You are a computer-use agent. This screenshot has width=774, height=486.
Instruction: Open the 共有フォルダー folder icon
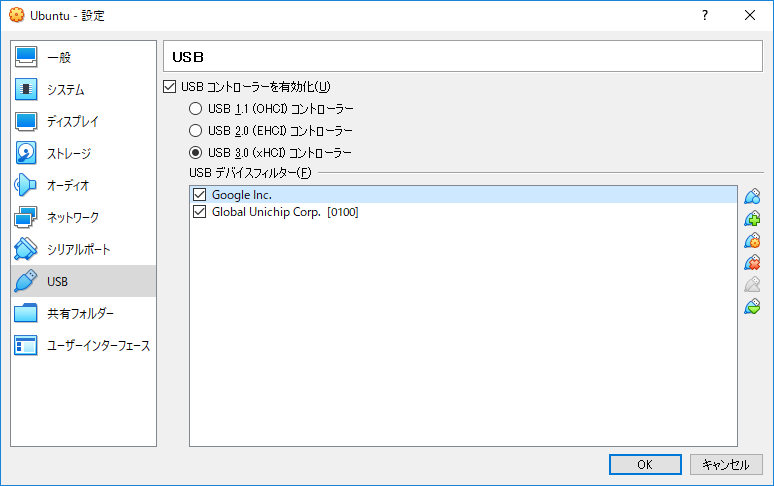26,313
